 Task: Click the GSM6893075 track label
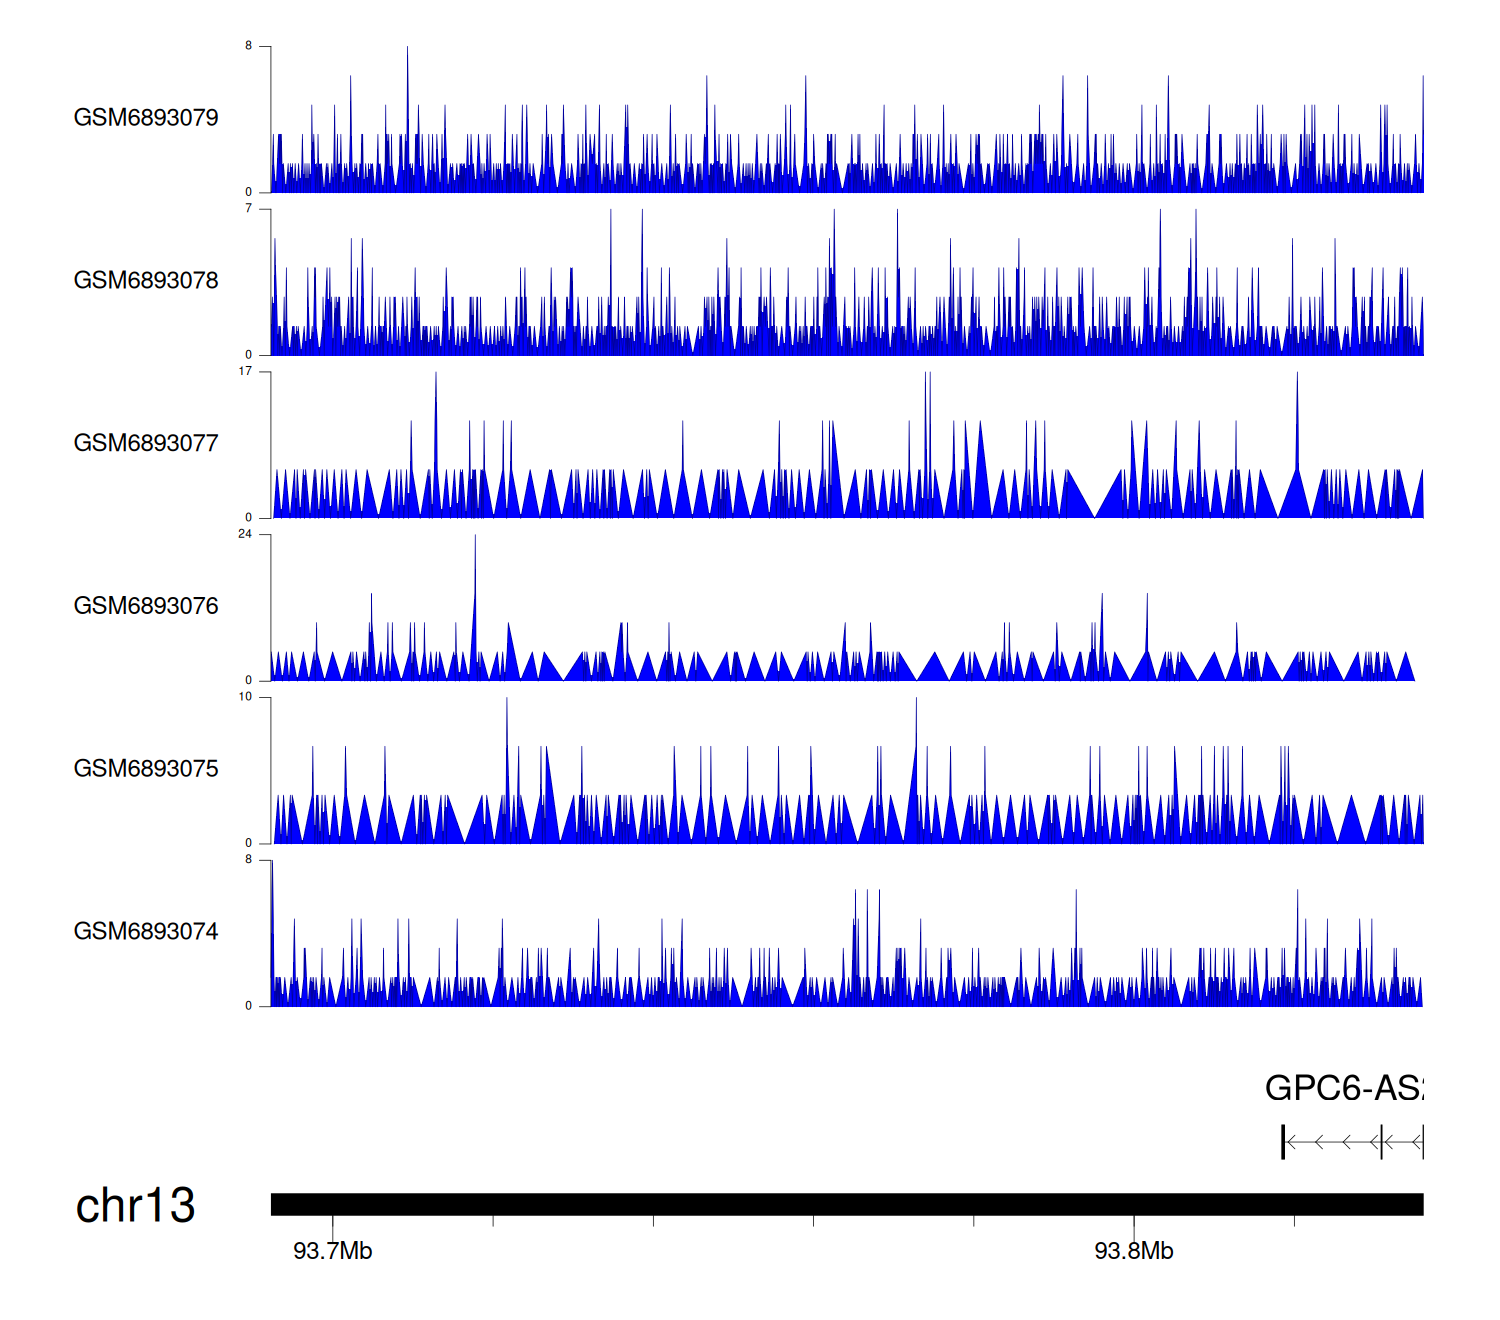146,769
